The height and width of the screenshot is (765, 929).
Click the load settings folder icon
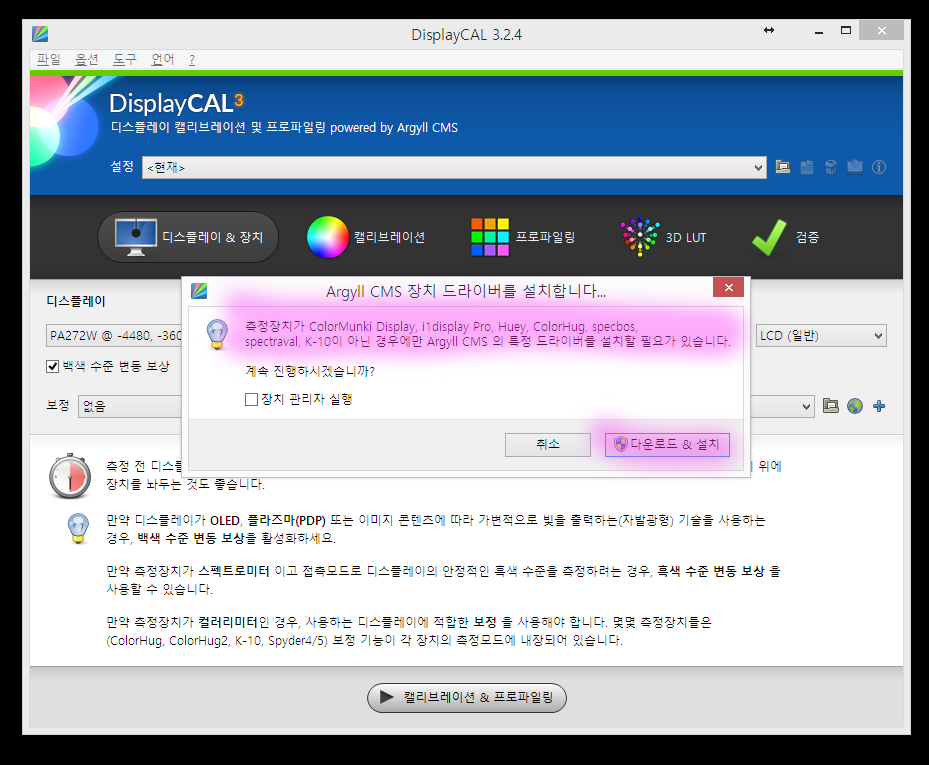click(x=783, y=167)
